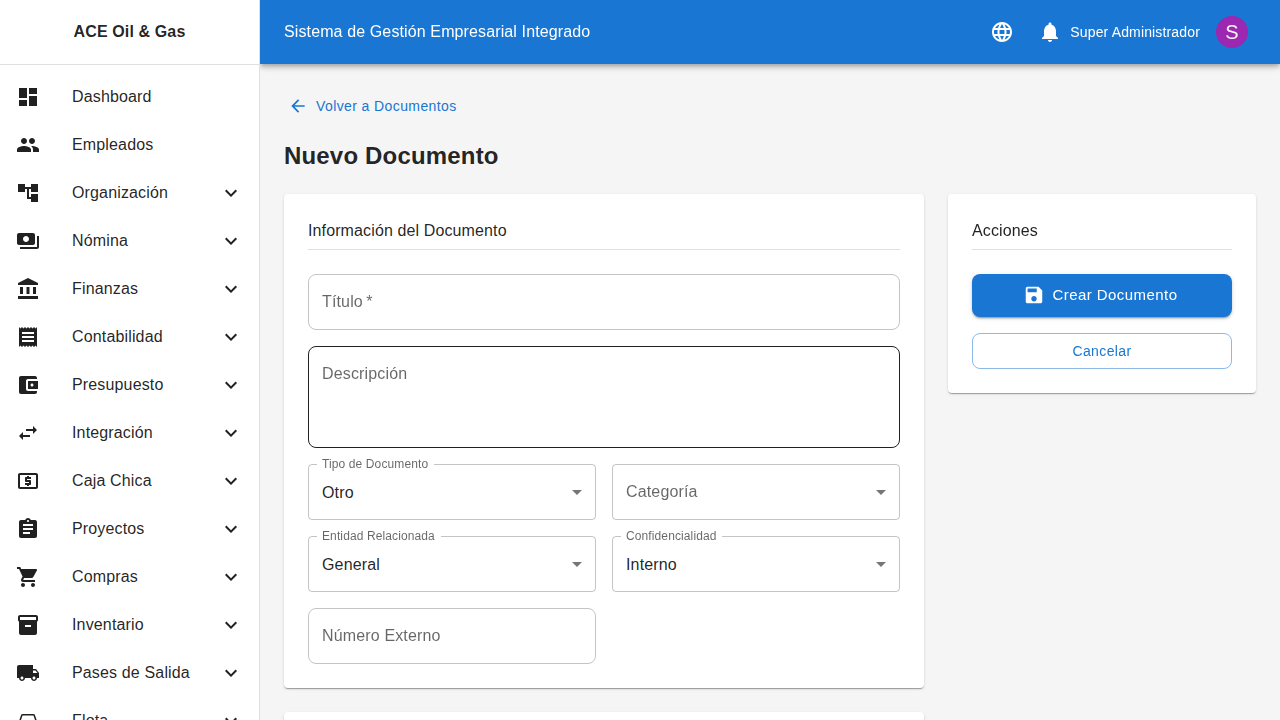Viewport: 1280px width, 720px height.
Task: Click the back arrow icon
Action: (x=298, y=106)
